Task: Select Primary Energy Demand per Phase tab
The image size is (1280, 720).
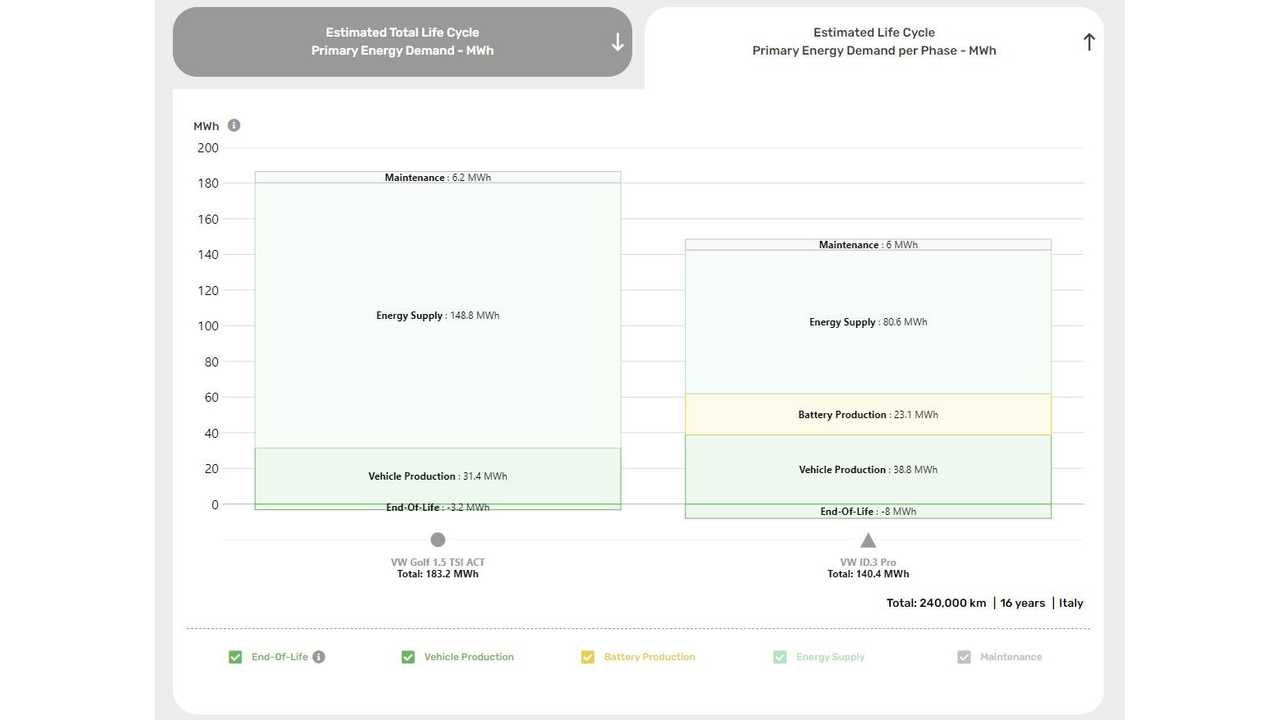Action: pos(874,42)
